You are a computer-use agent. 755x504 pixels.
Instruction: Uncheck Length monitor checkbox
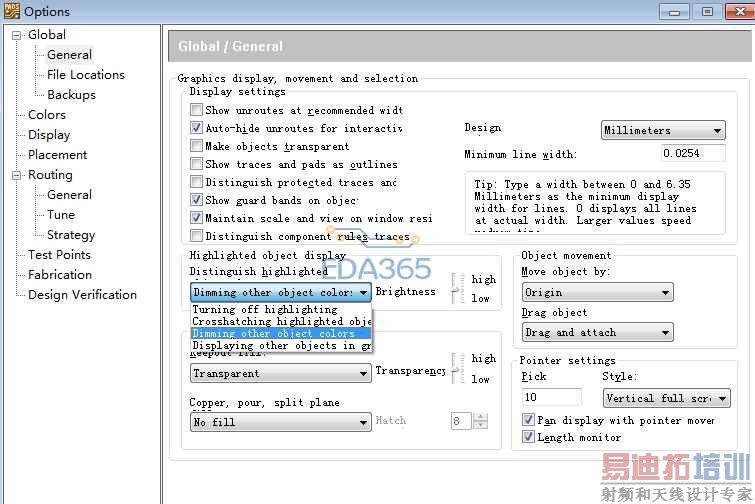(x=528, y=437)
